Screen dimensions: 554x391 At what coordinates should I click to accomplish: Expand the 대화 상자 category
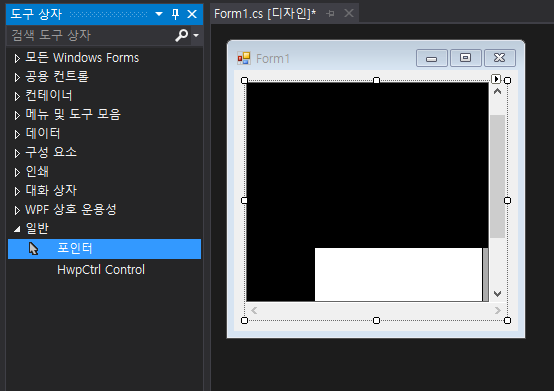pyautogui.click(x=17, y=191)
